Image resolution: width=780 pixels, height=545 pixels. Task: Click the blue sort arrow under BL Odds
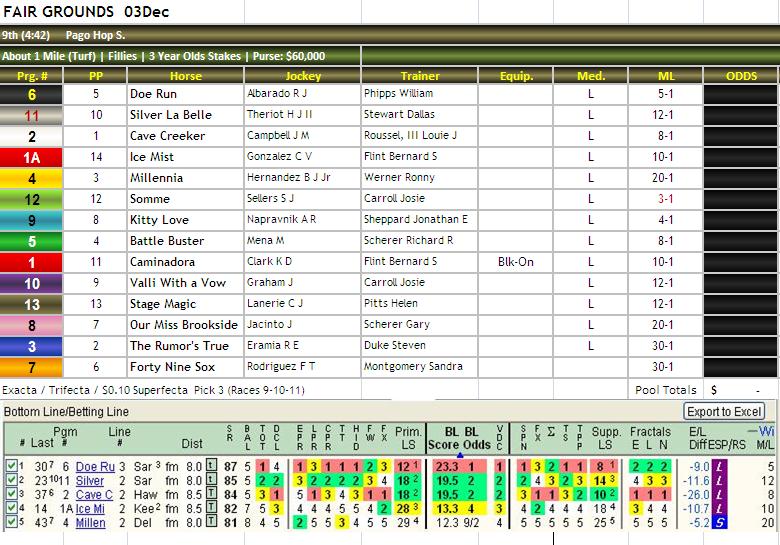[x=460, y=455]
